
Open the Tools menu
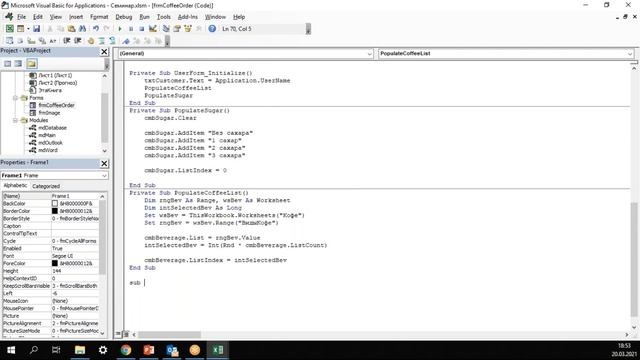[163, 17]
